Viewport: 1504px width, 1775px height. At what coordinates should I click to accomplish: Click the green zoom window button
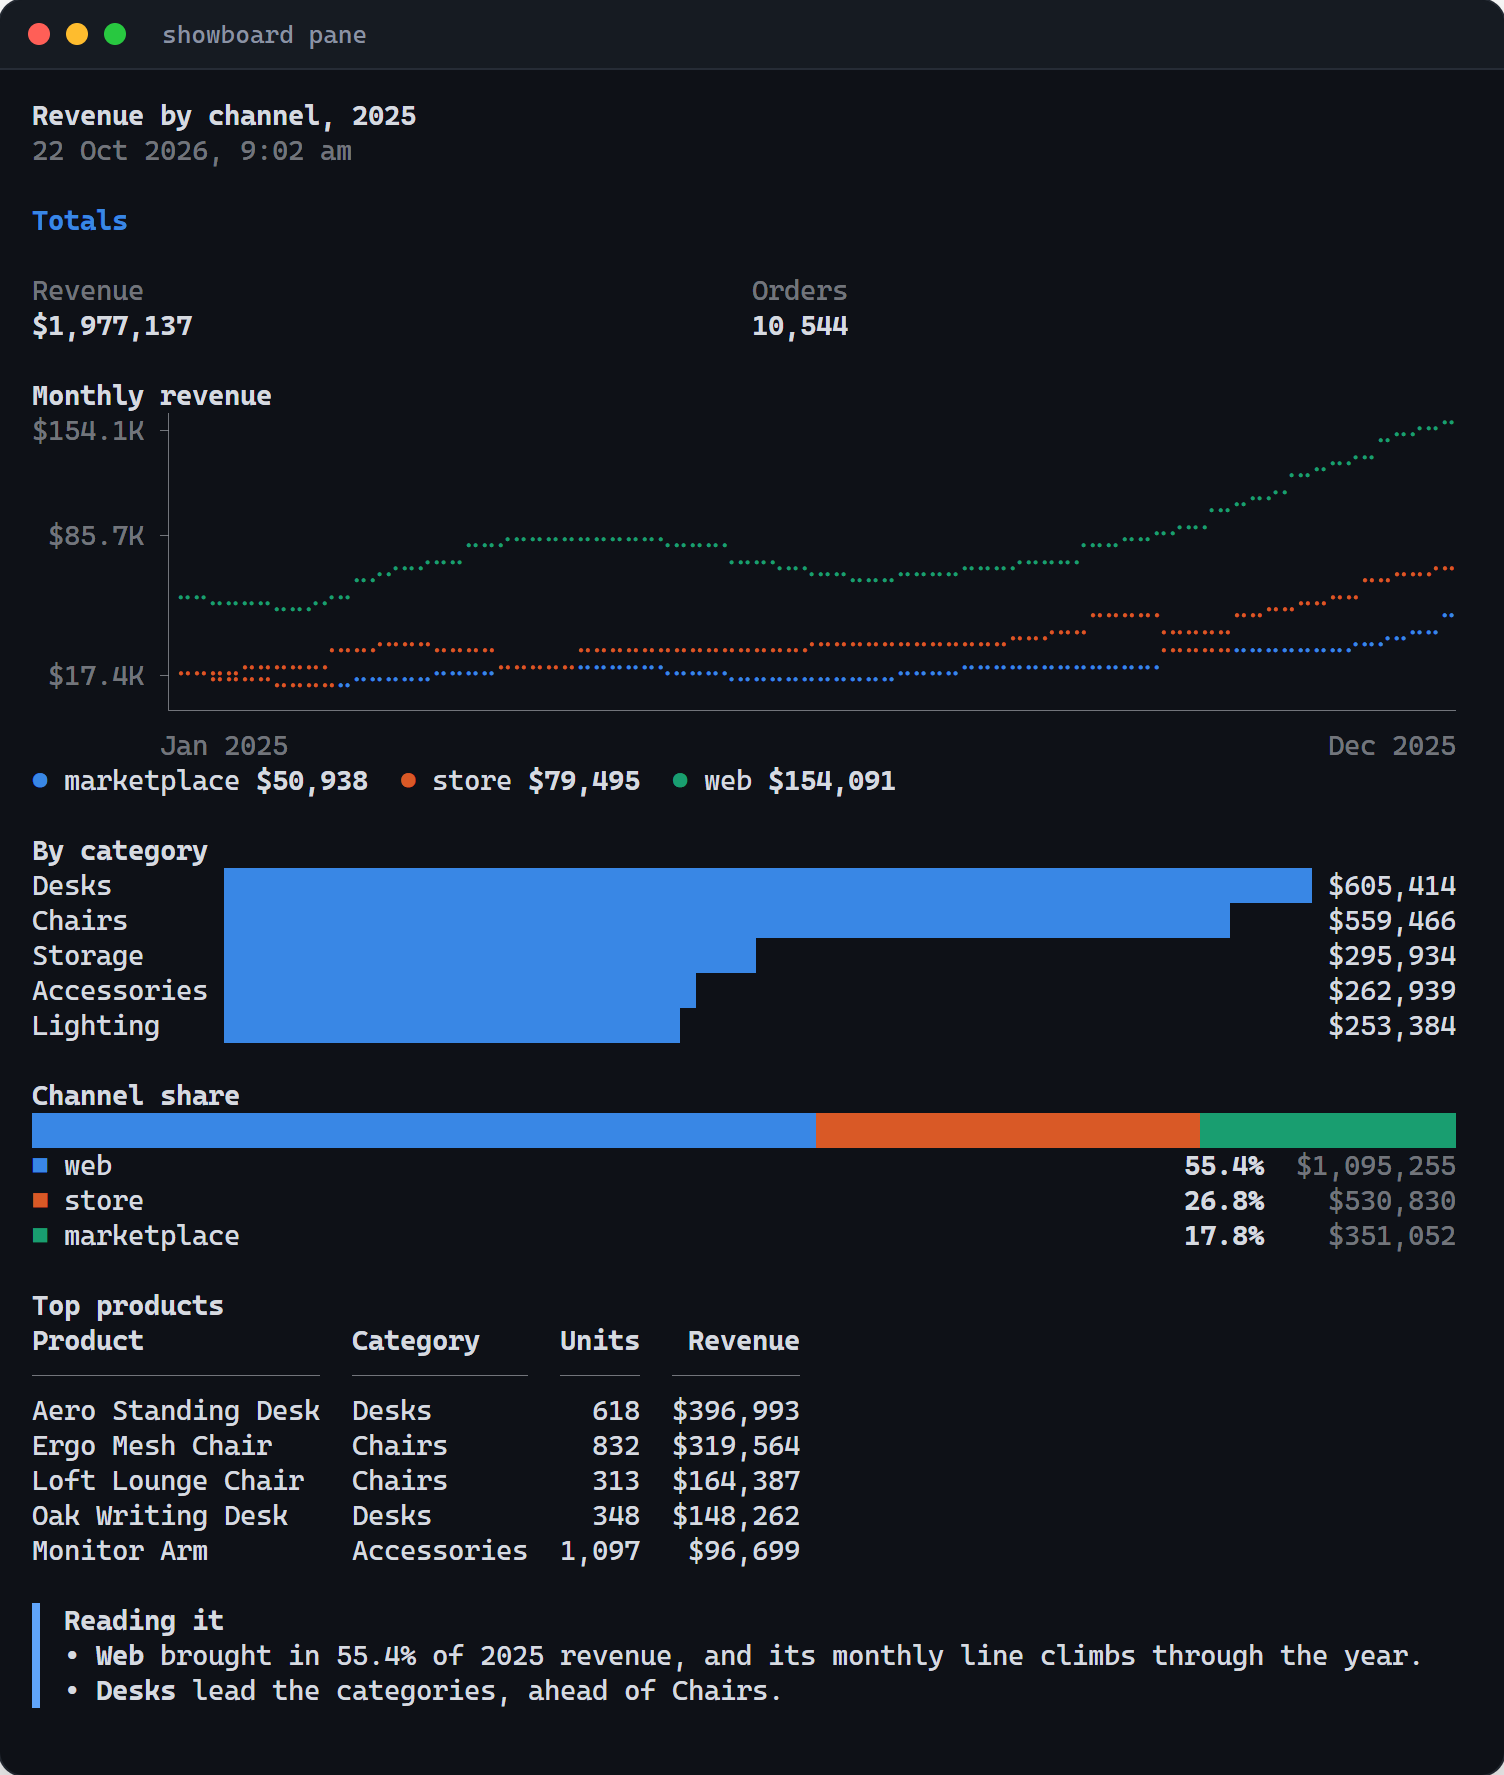pyautogui.click(x=115, y=34)
